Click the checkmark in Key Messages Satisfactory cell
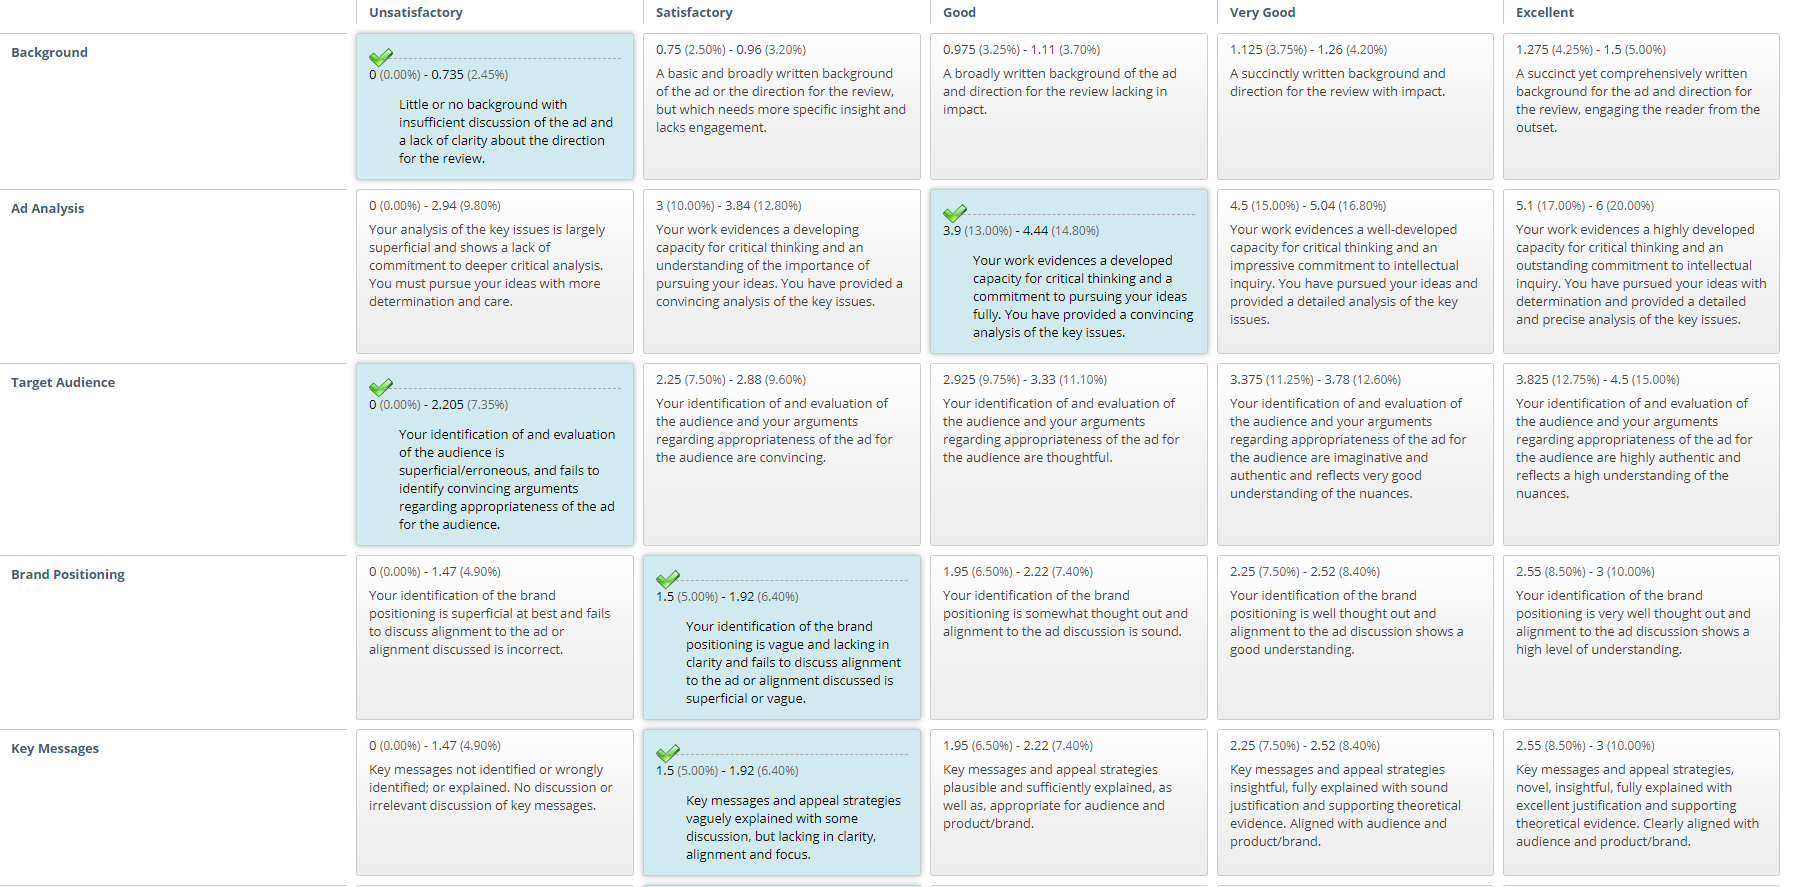This screenshot has height=887, width=1796. click(668, 753)
